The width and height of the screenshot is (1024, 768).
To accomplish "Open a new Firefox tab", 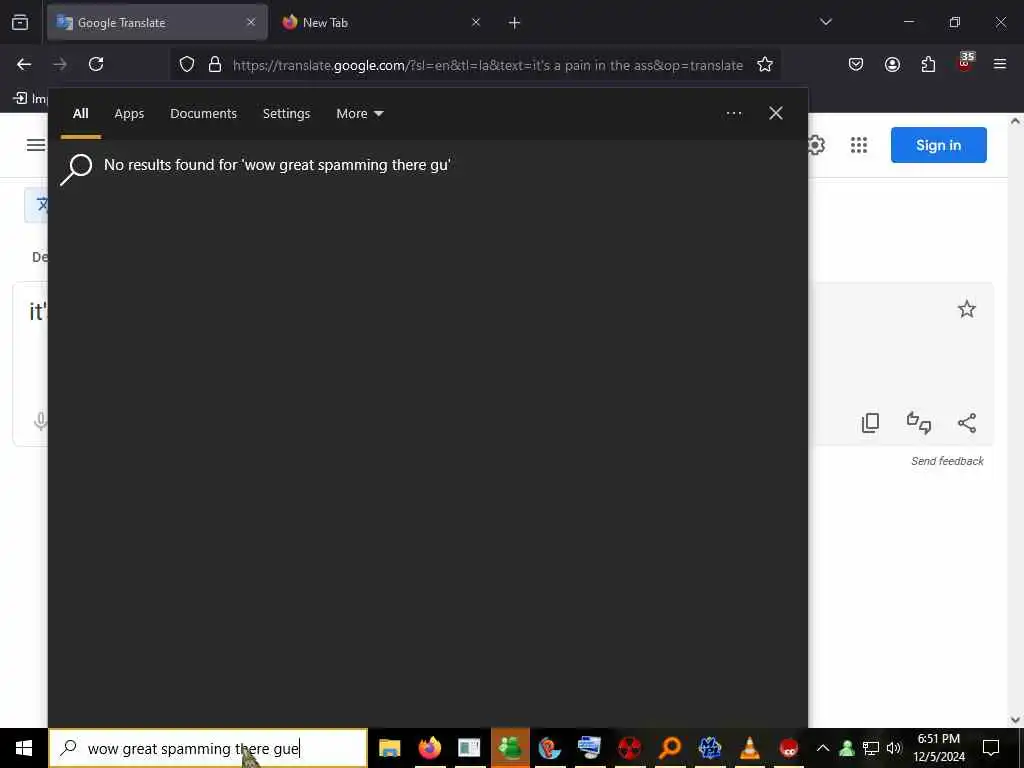I will click(514, 23).
